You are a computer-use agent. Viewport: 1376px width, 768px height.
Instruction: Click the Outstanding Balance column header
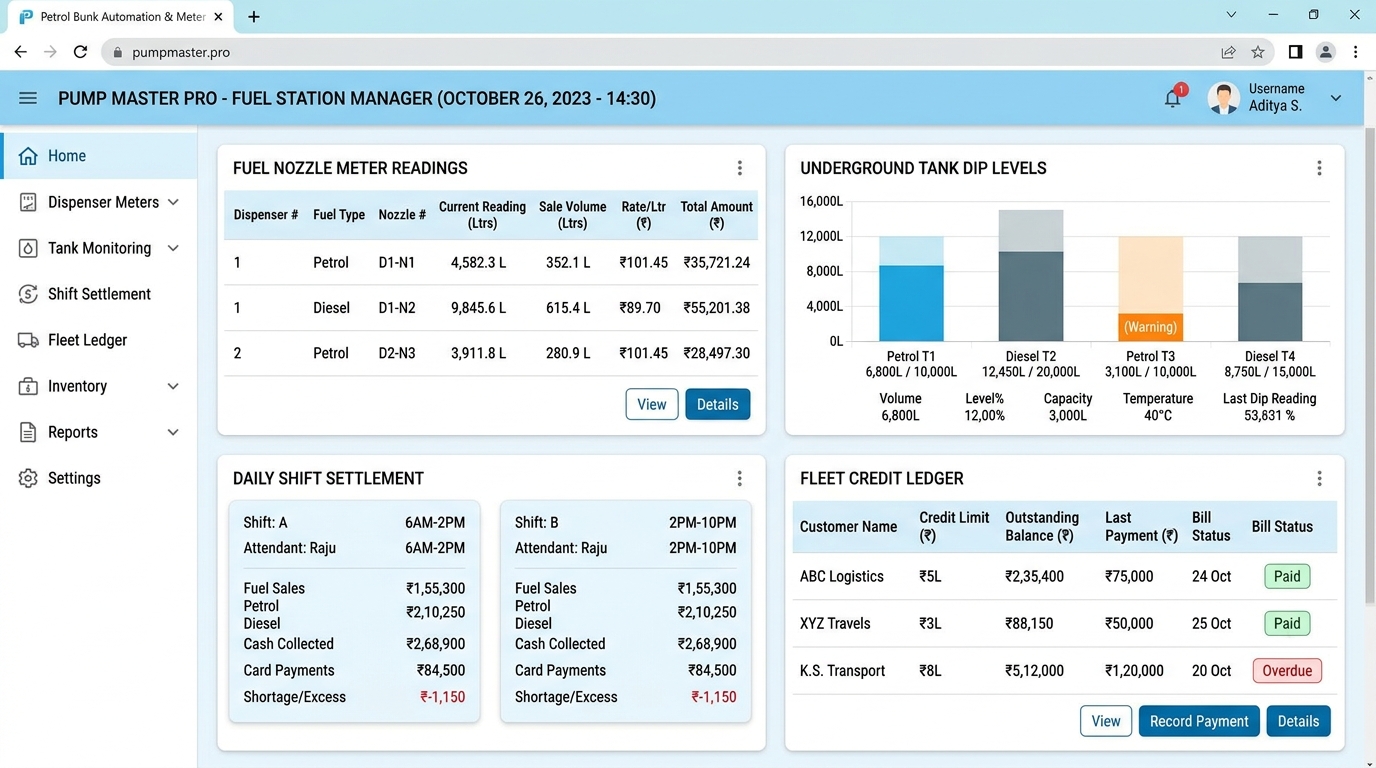click(1042, 526)
